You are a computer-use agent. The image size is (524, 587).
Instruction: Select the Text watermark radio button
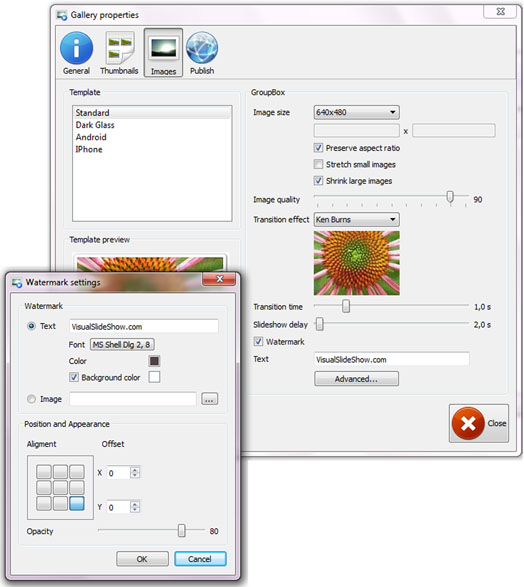31,326
